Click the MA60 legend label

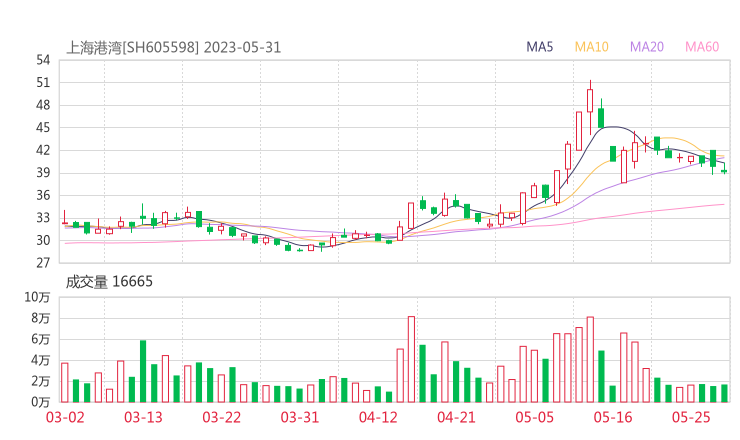[x=702, y=47]
